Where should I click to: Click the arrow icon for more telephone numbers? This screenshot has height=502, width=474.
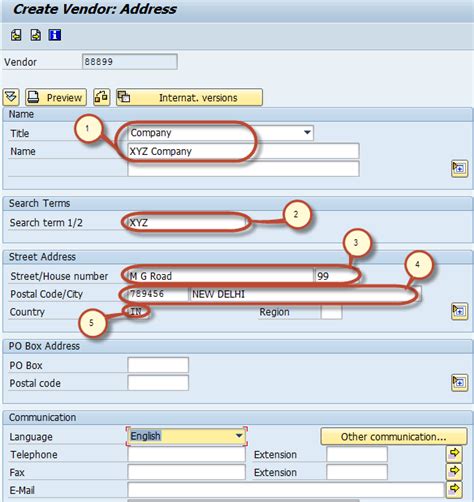(454, 453)
